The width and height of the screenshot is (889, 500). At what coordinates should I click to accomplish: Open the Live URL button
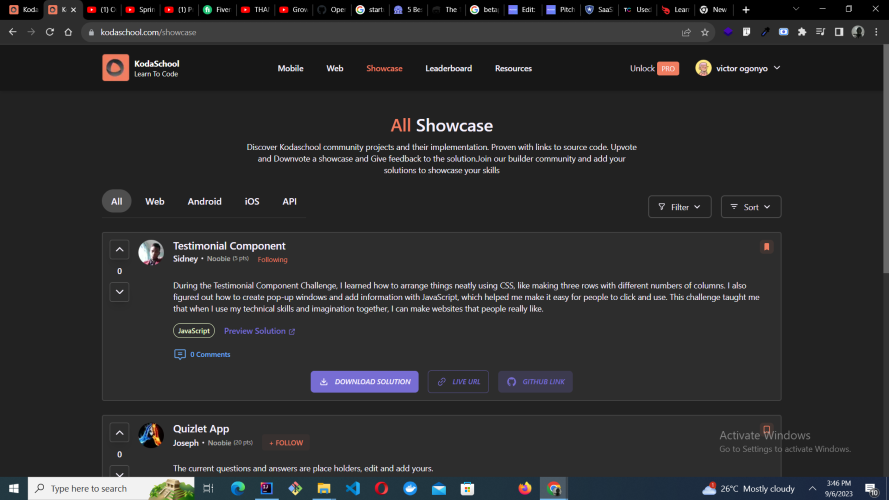[458, 382]
